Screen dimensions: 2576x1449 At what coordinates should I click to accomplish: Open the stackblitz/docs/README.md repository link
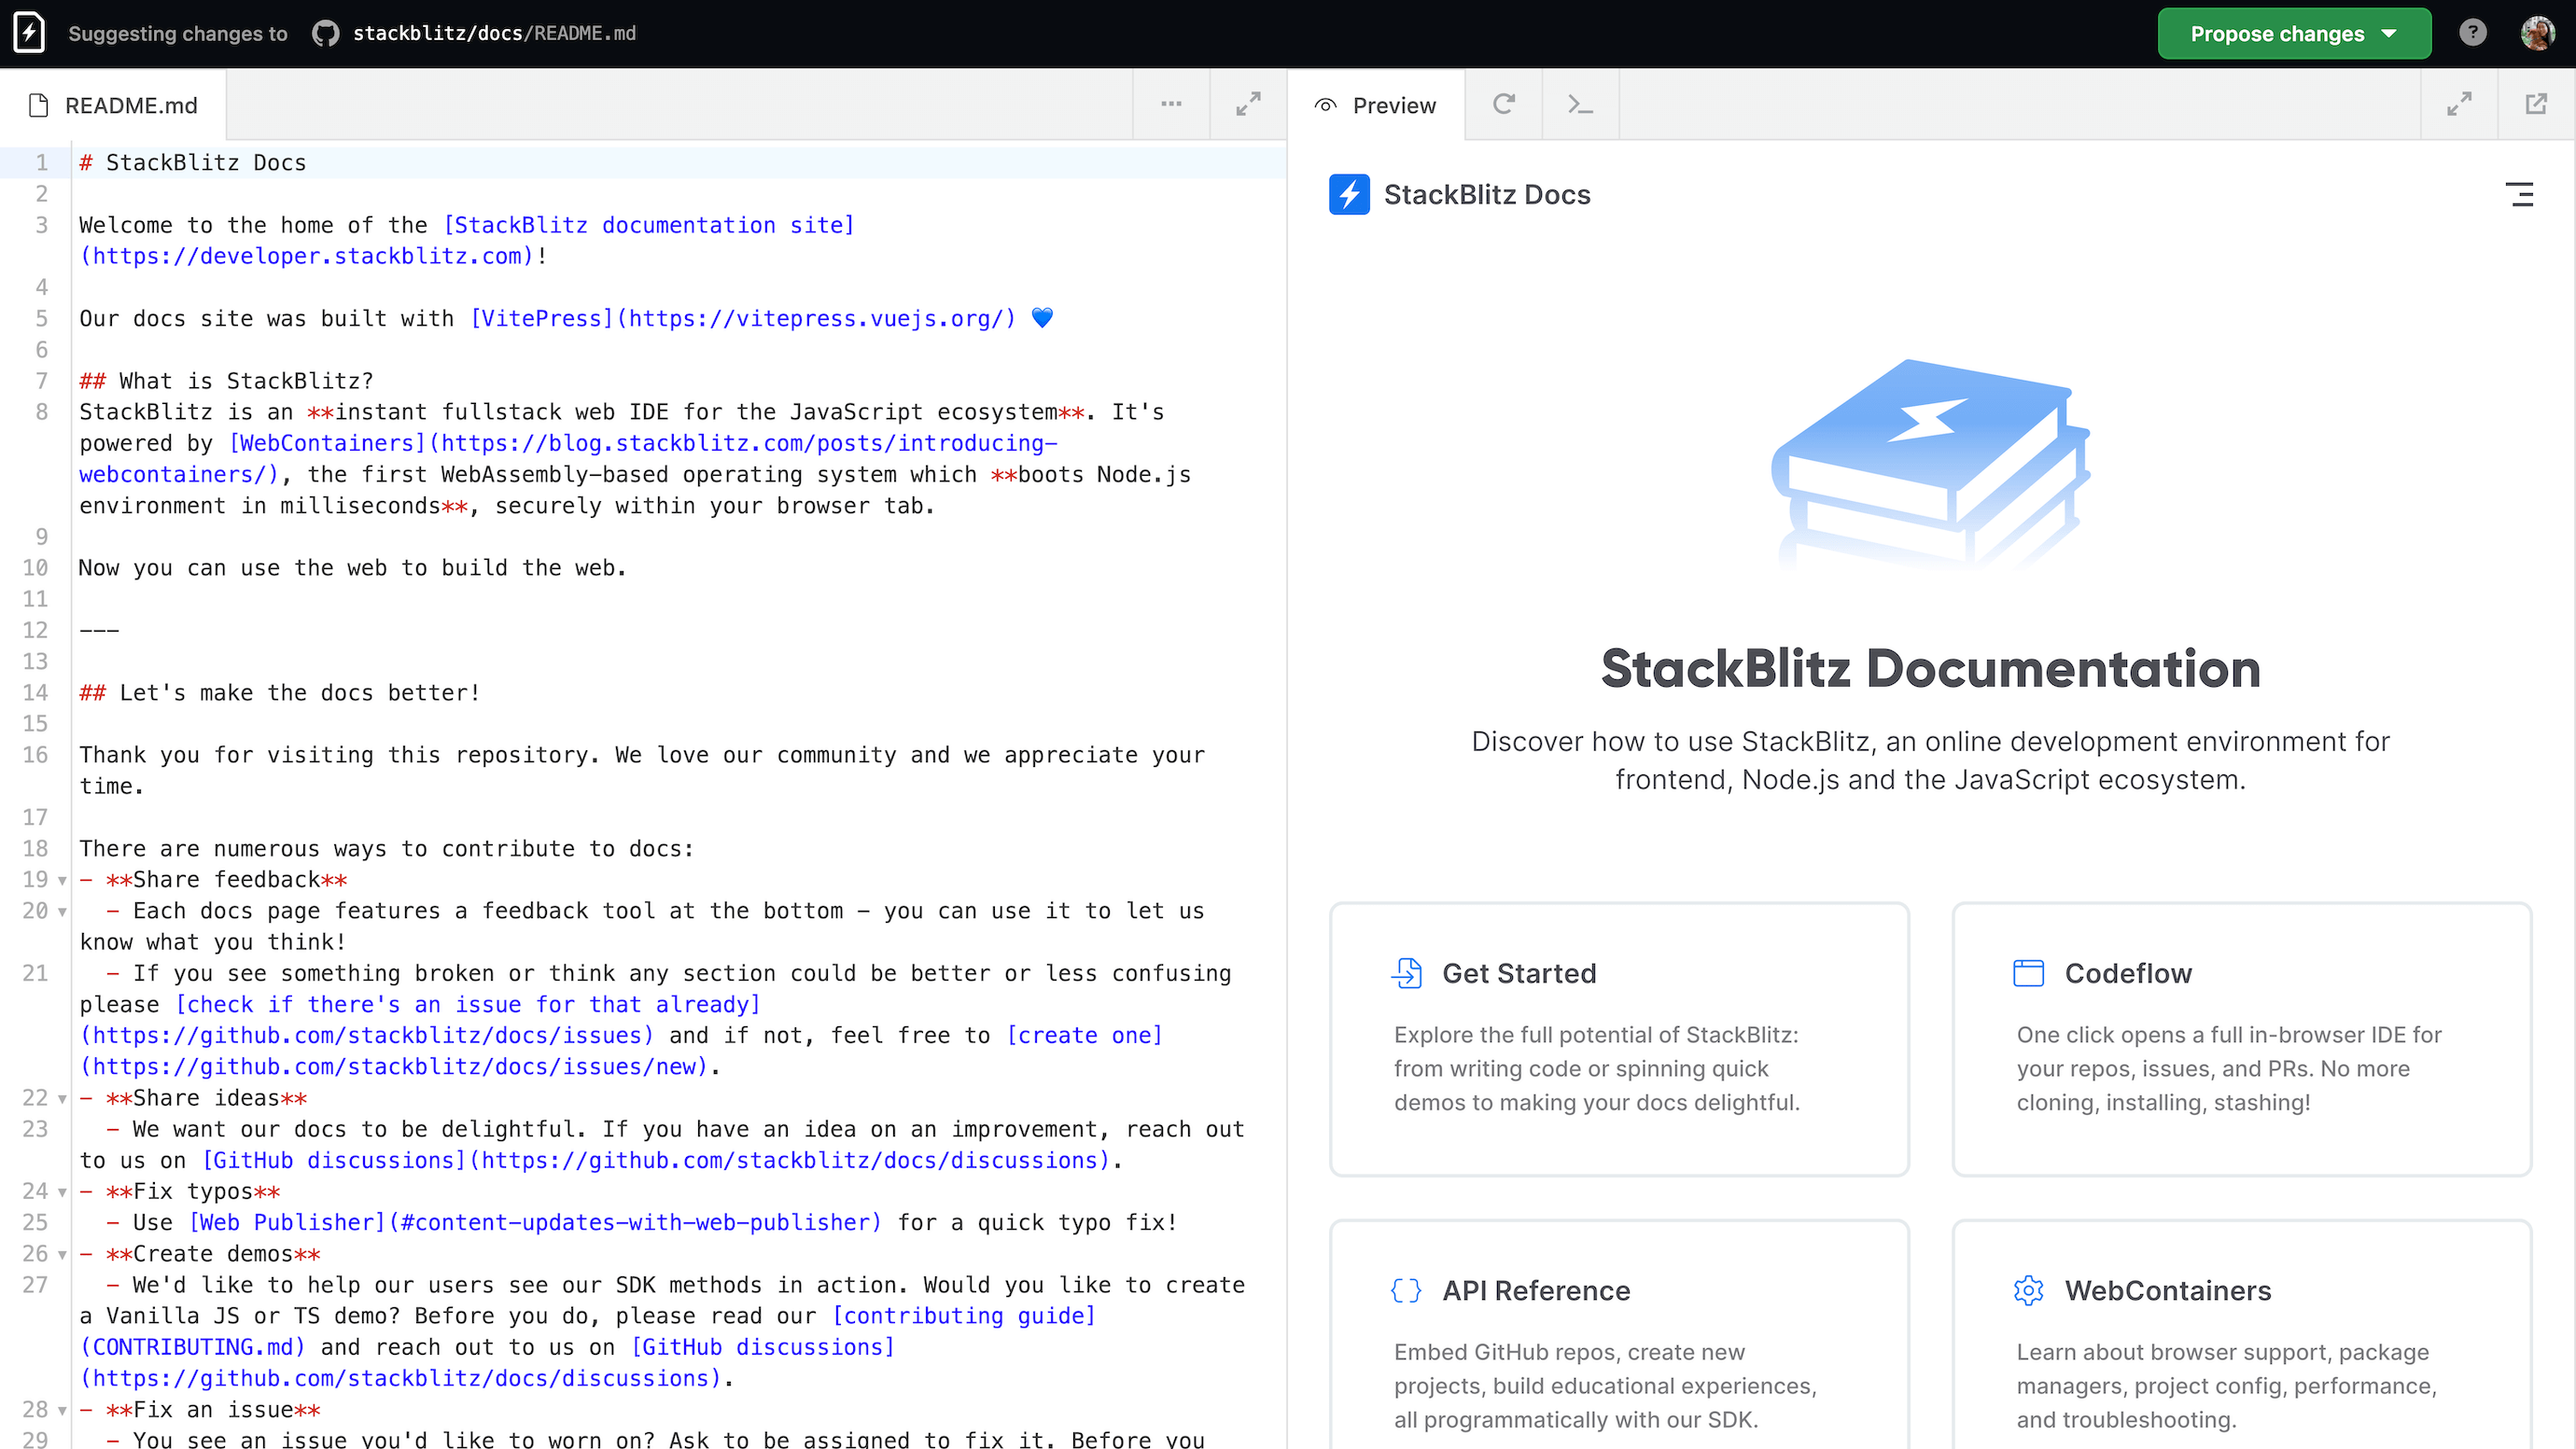[494, 34]
